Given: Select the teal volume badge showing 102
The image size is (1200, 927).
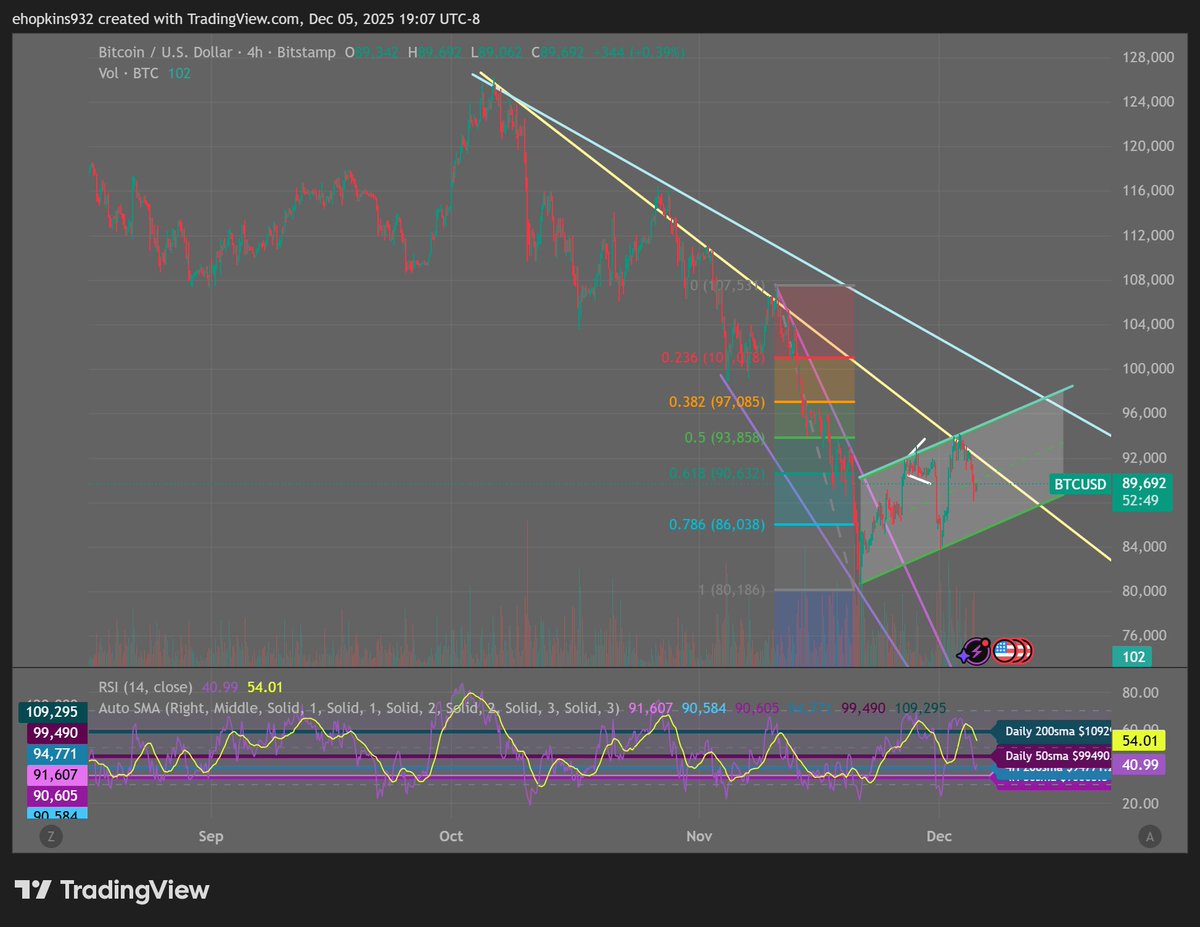Looking at the screenshot, I should click(1131, 658).
